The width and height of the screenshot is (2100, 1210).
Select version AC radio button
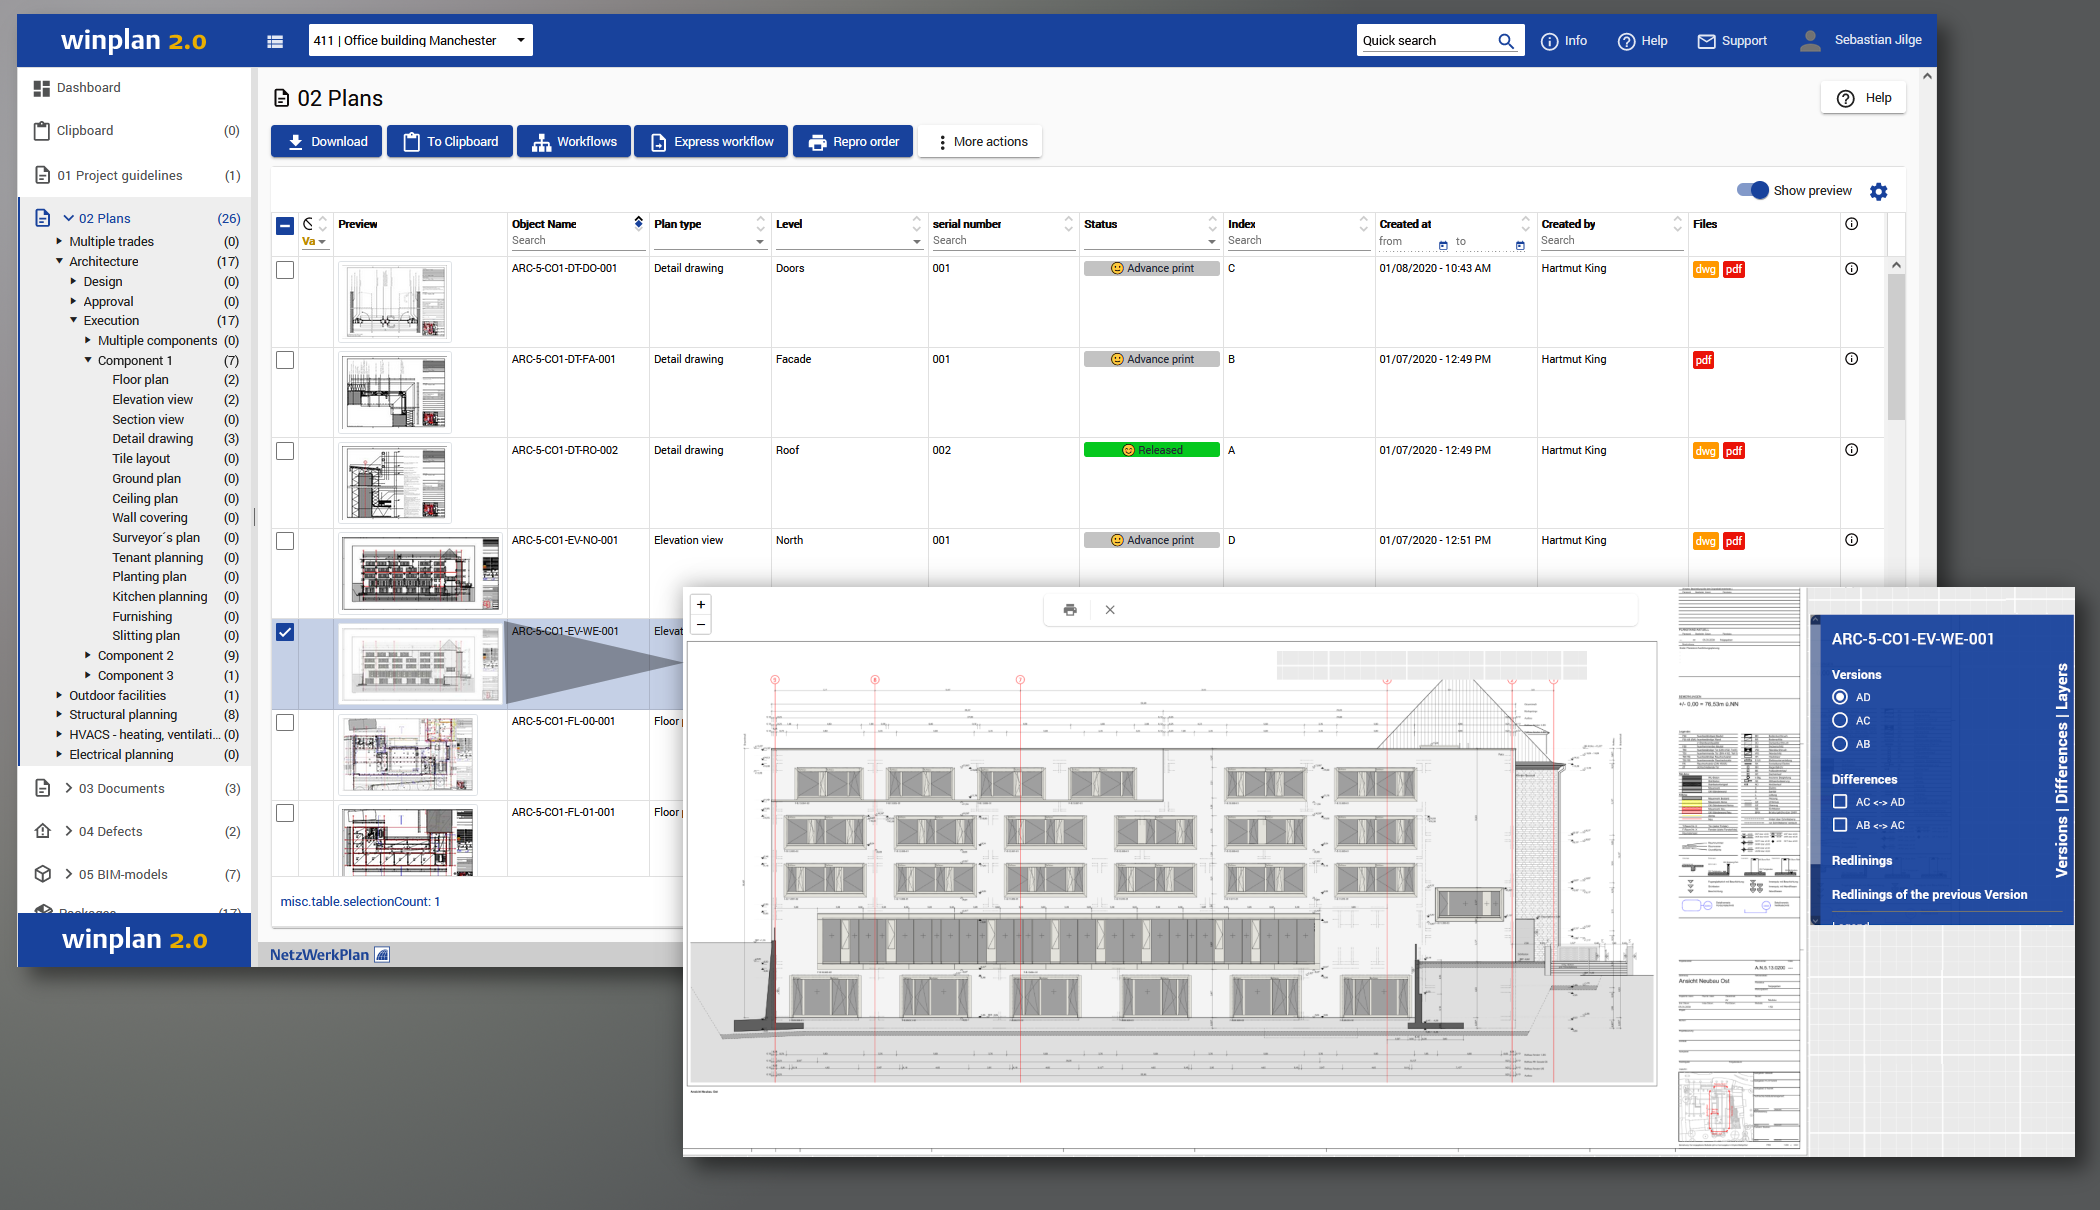(1839, 720)
